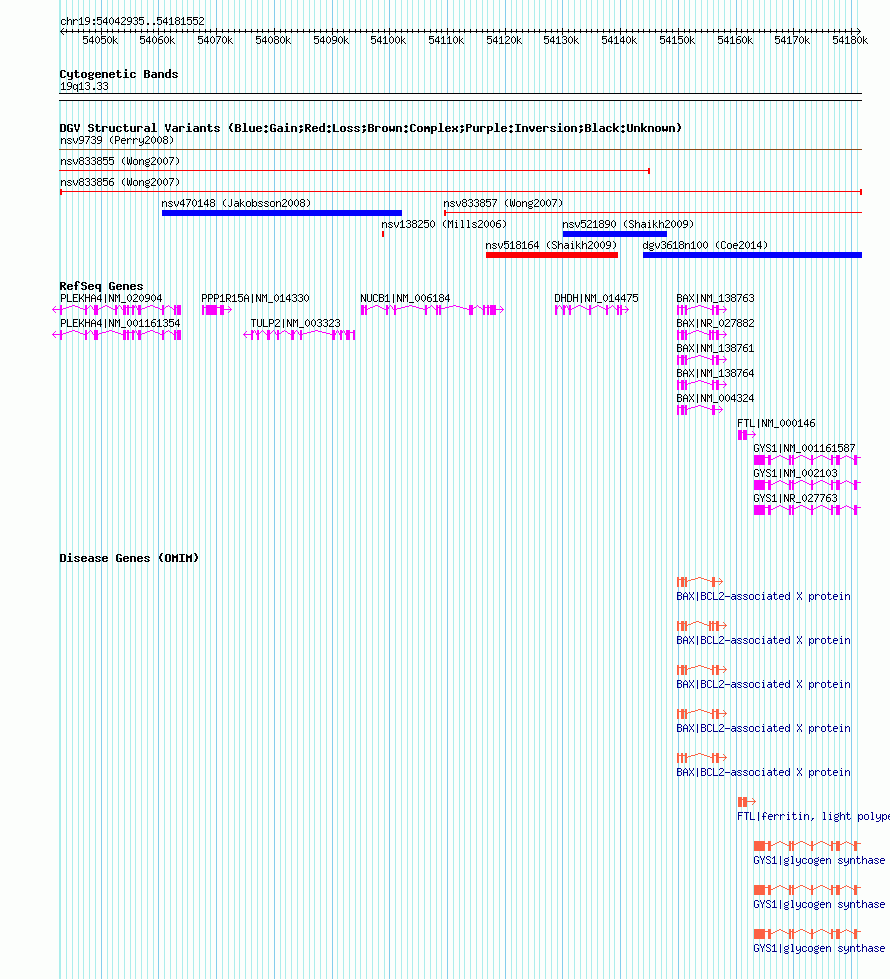Select the red nsv518164 loss bar
The image size is (890, 979).
[x=552, y=255]
